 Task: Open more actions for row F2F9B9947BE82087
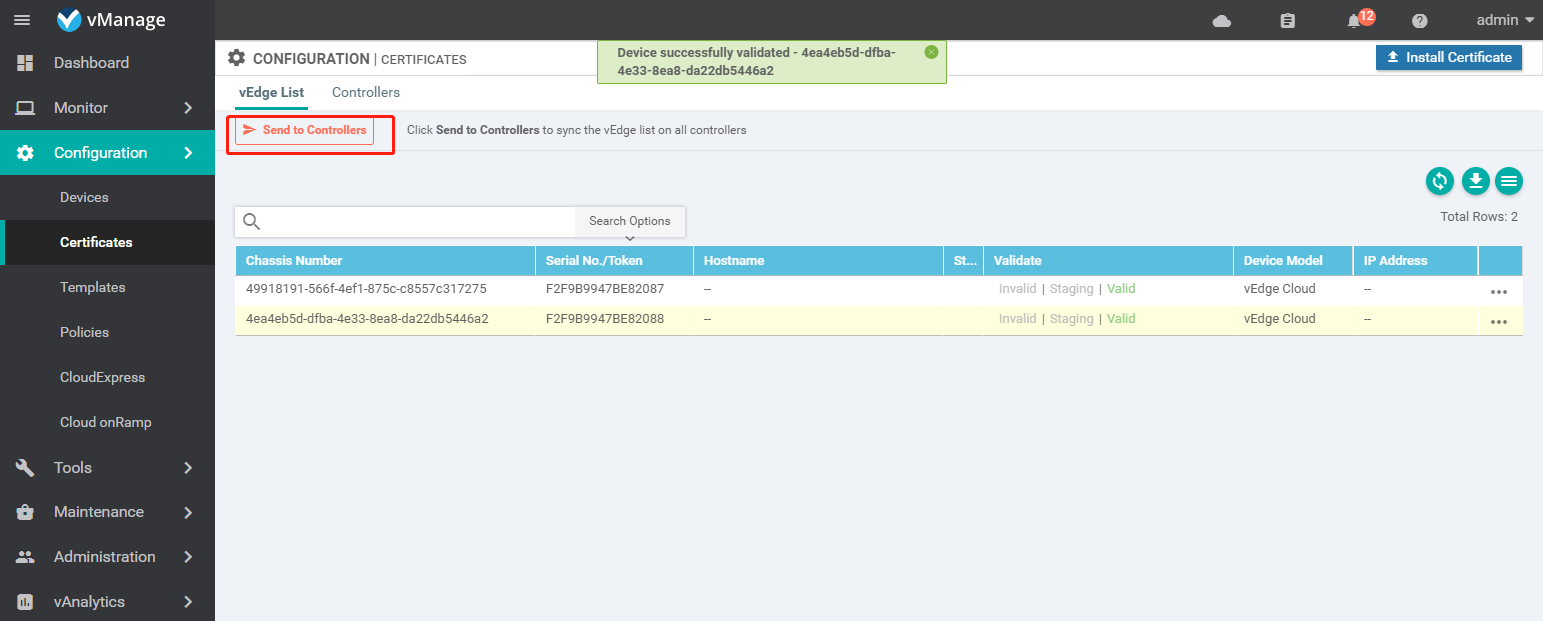1498,292
